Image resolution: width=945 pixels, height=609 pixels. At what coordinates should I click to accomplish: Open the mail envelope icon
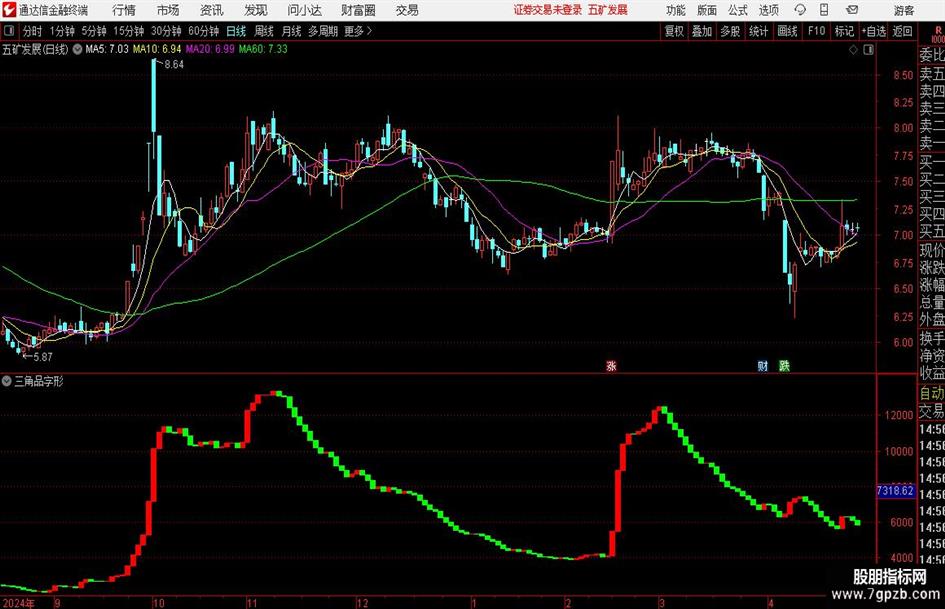pos(852,10)
